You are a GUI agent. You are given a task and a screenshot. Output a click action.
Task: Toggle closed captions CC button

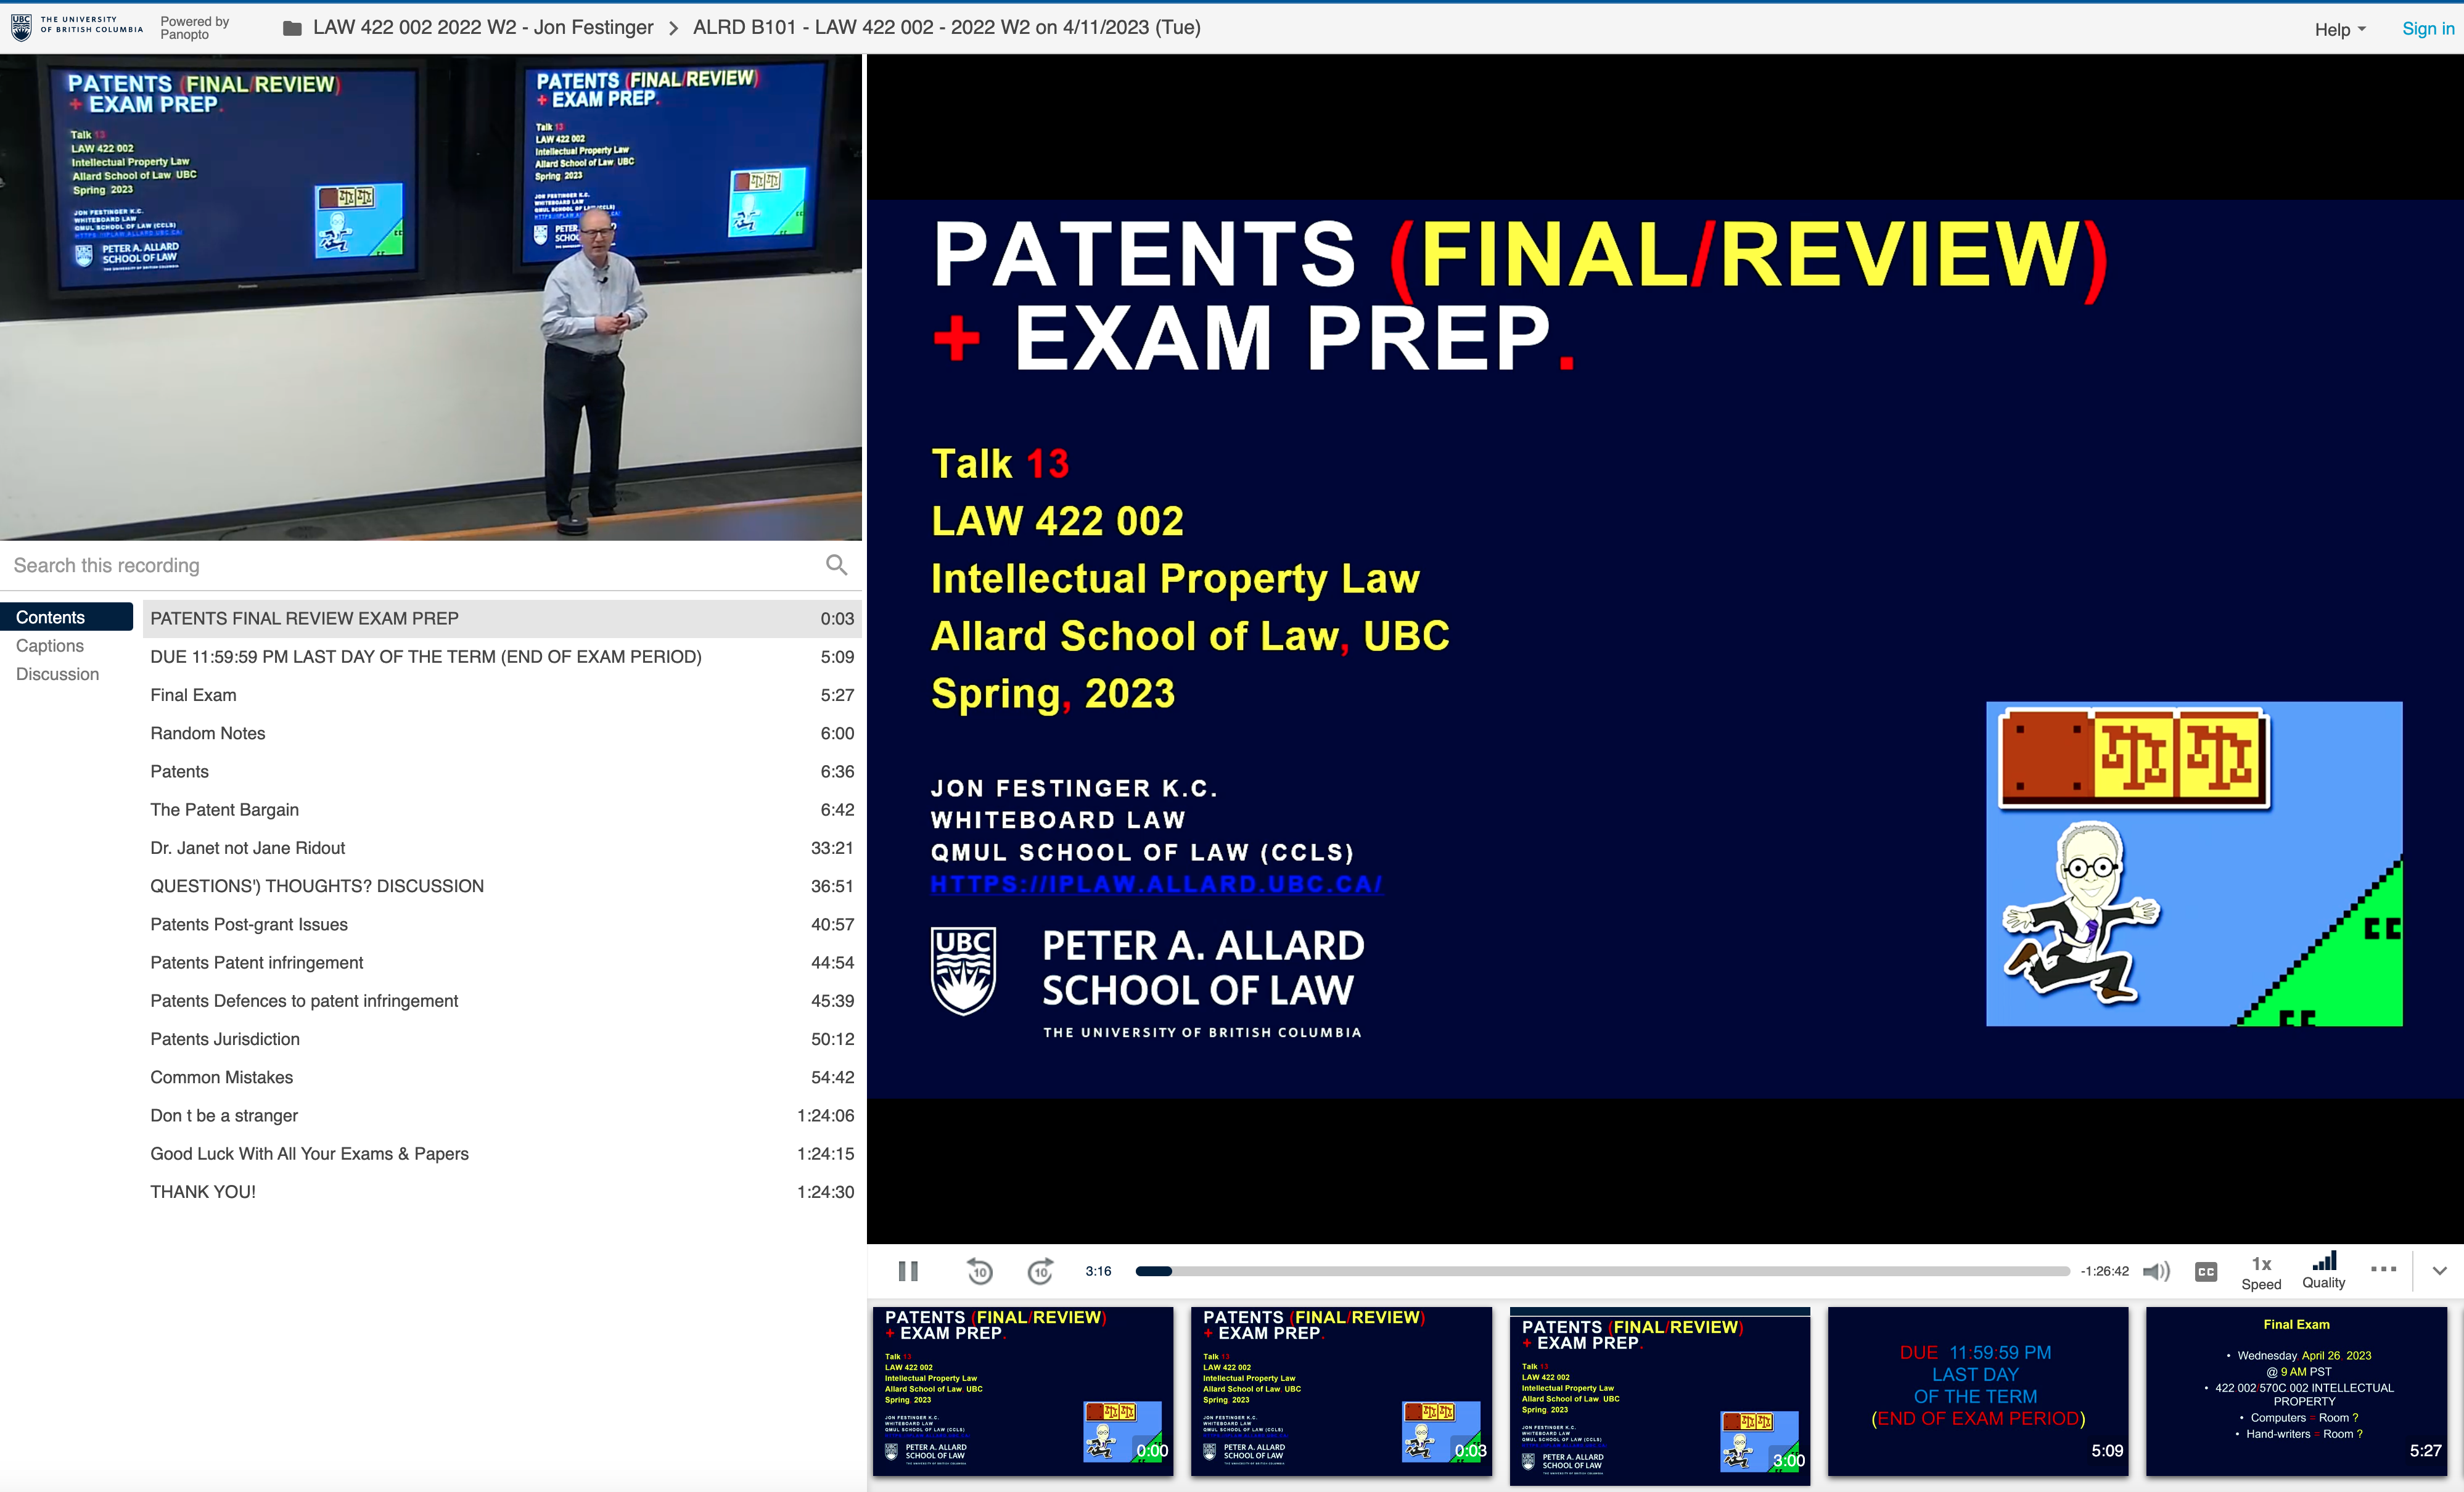click(x=2206, y=1271)
